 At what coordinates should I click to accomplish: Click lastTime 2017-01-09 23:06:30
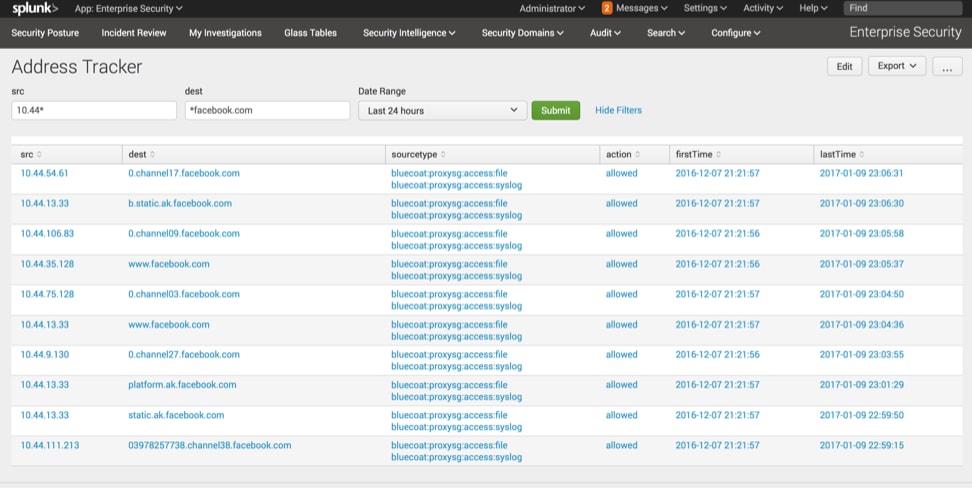[x=862, y=203]
